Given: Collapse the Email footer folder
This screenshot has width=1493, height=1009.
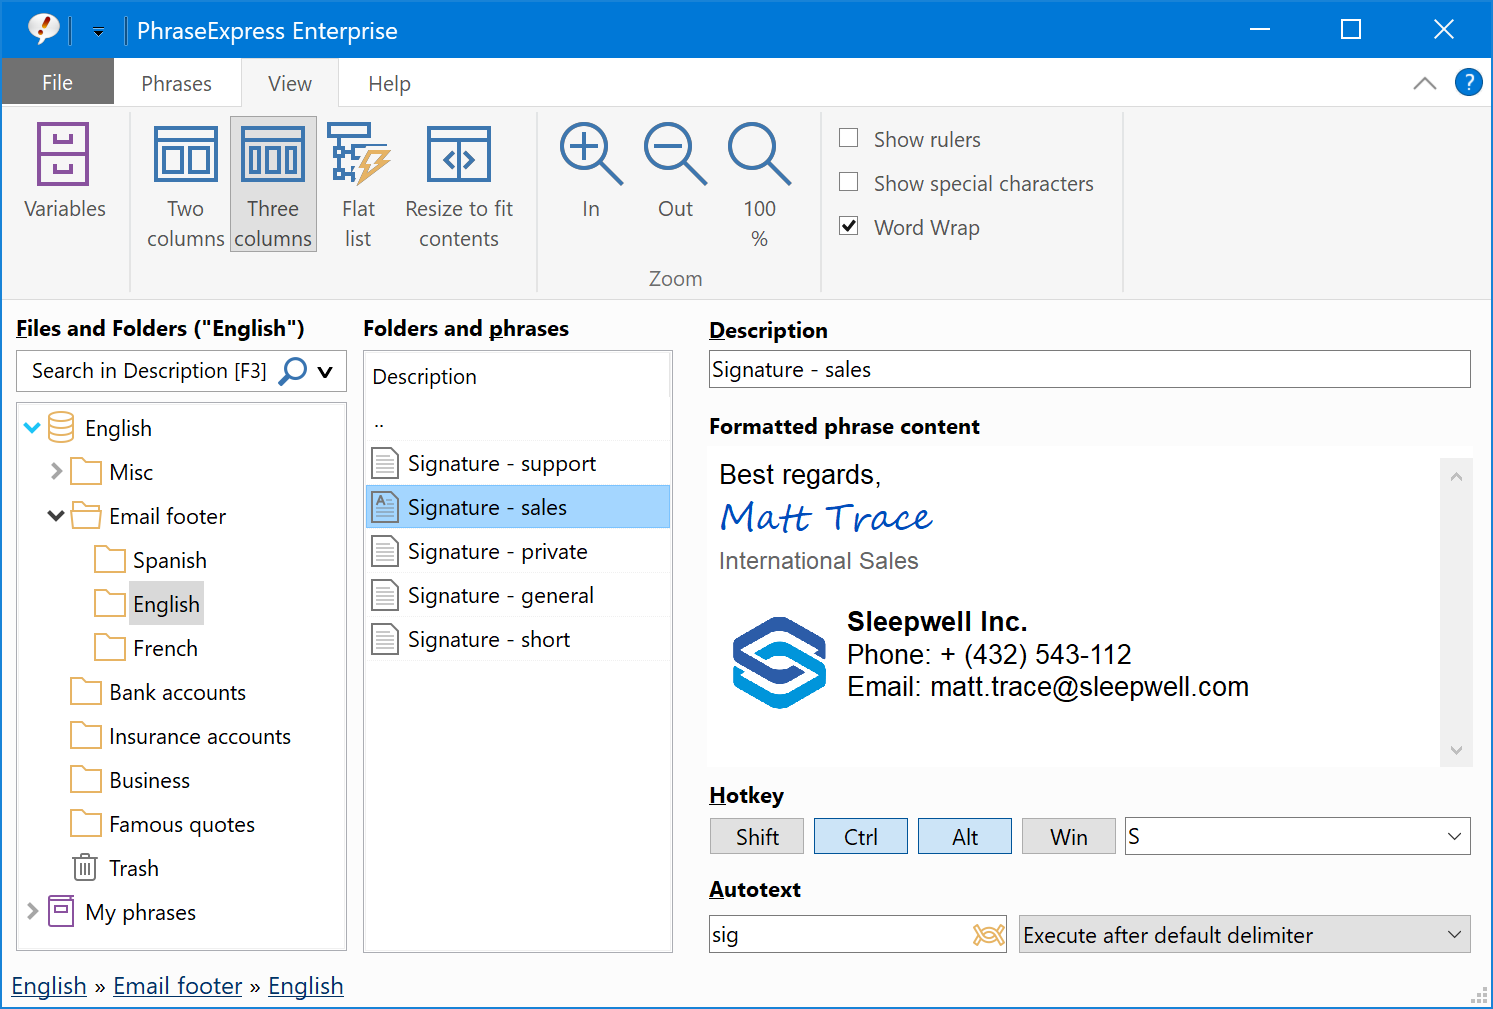Looking at the screenshot, I should [56, 516].
